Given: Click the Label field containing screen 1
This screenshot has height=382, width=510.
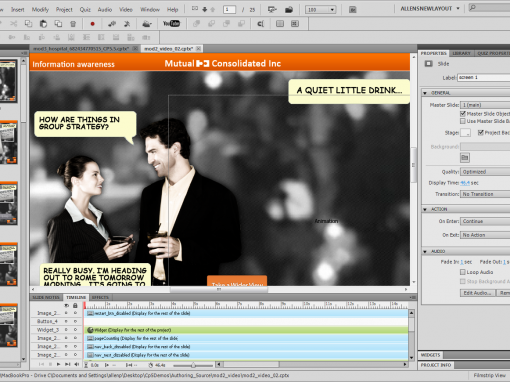Looking at the screenshot, I should 484,77.
